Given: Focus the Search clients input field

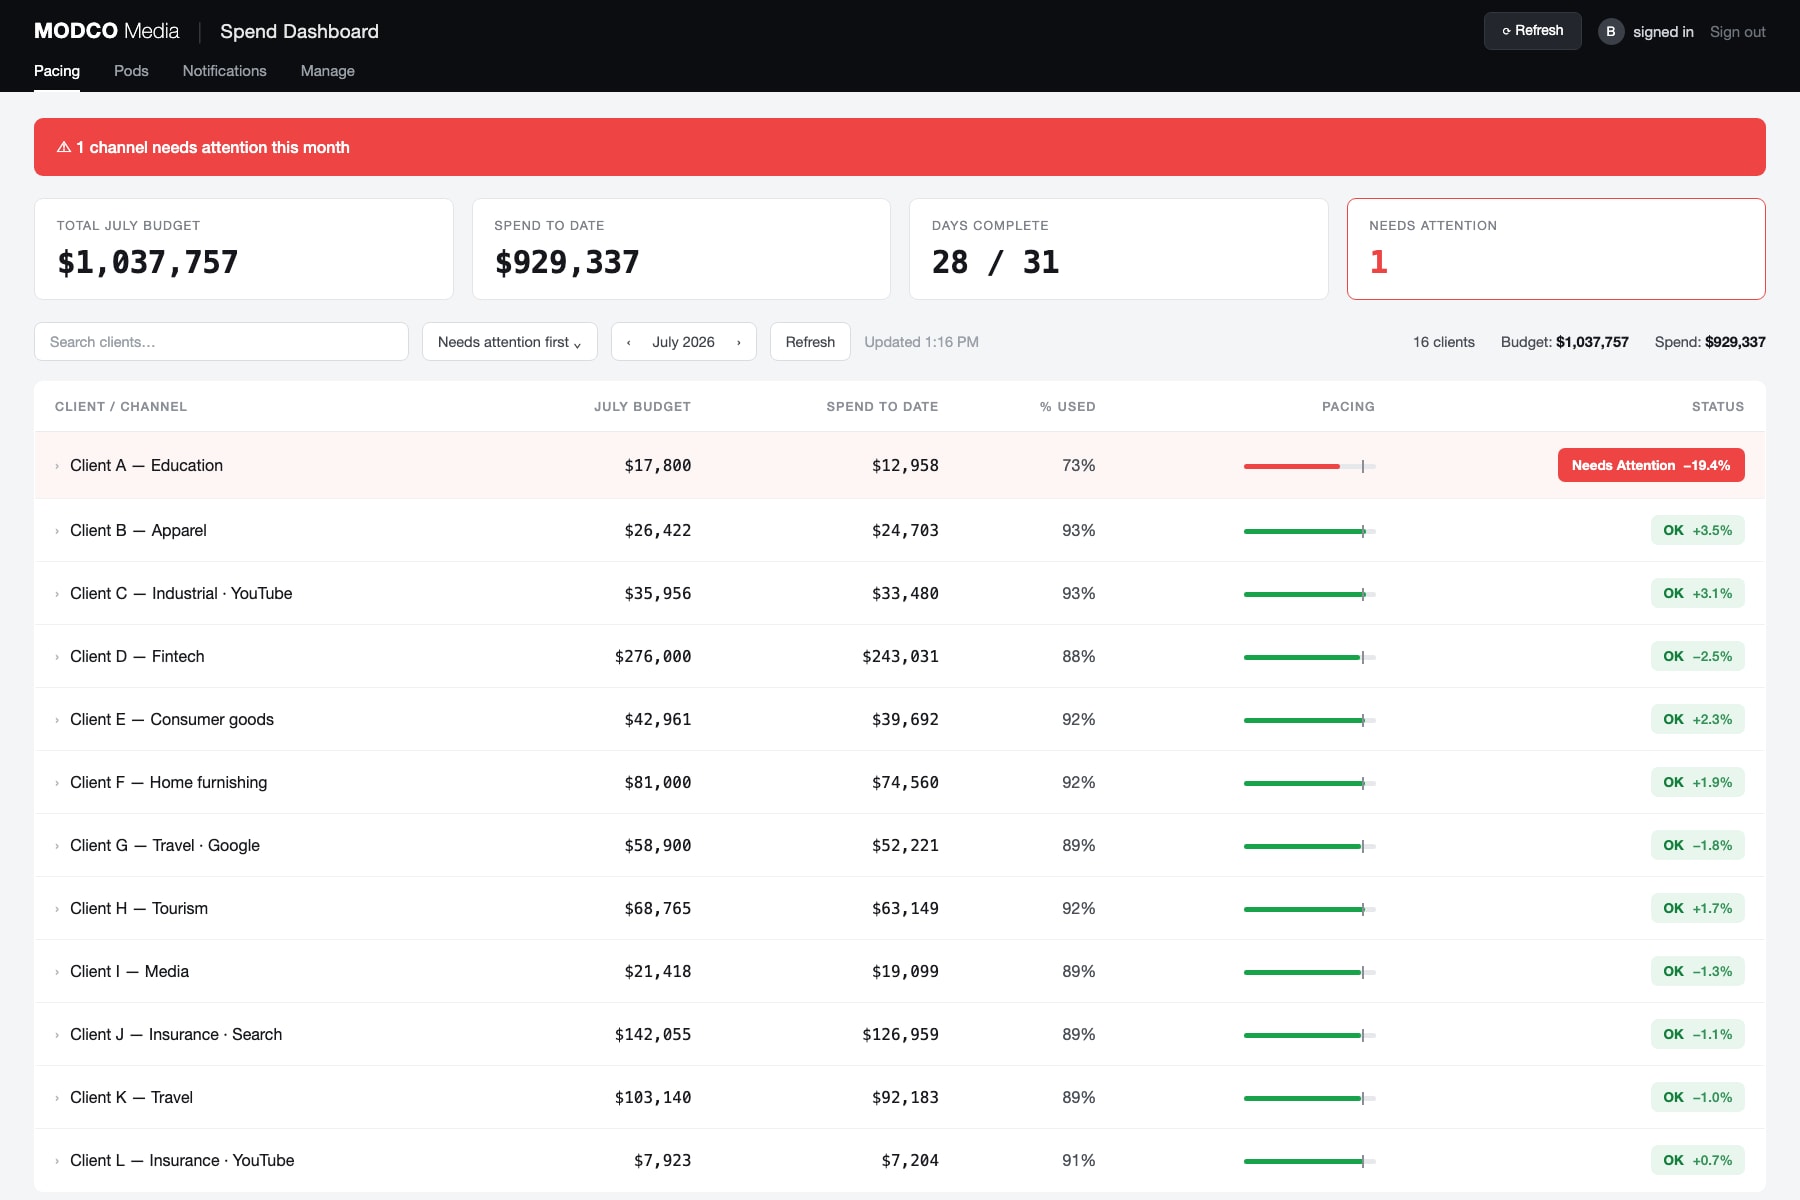Looking at the screenshot, I should coord(221,342).
